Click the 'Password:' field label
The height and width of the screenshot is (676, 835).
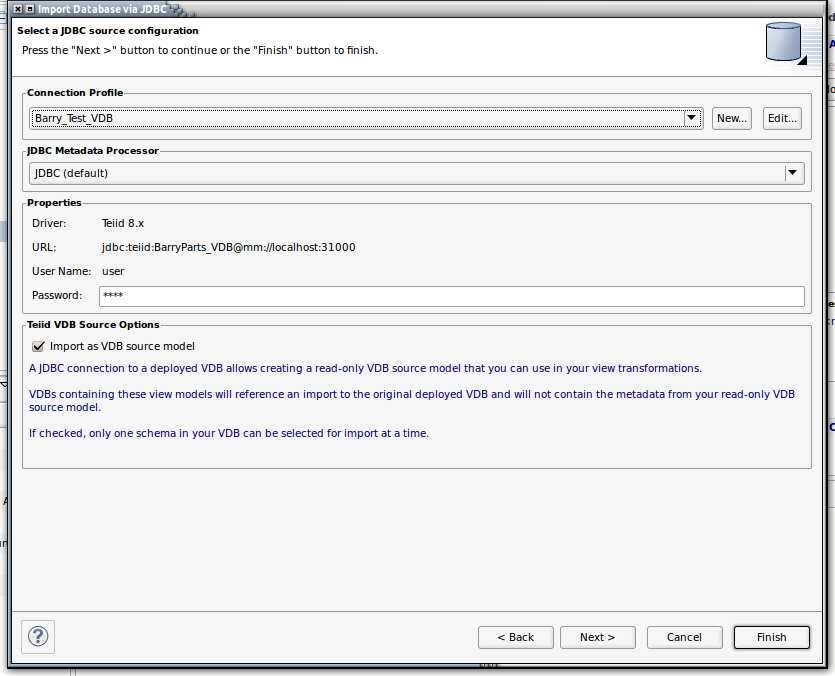click(57, 295)
